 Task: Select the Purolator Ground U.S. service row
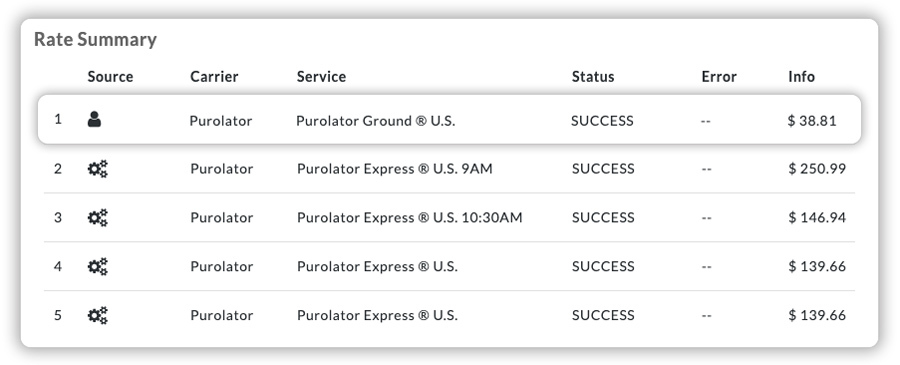point(449,119)
